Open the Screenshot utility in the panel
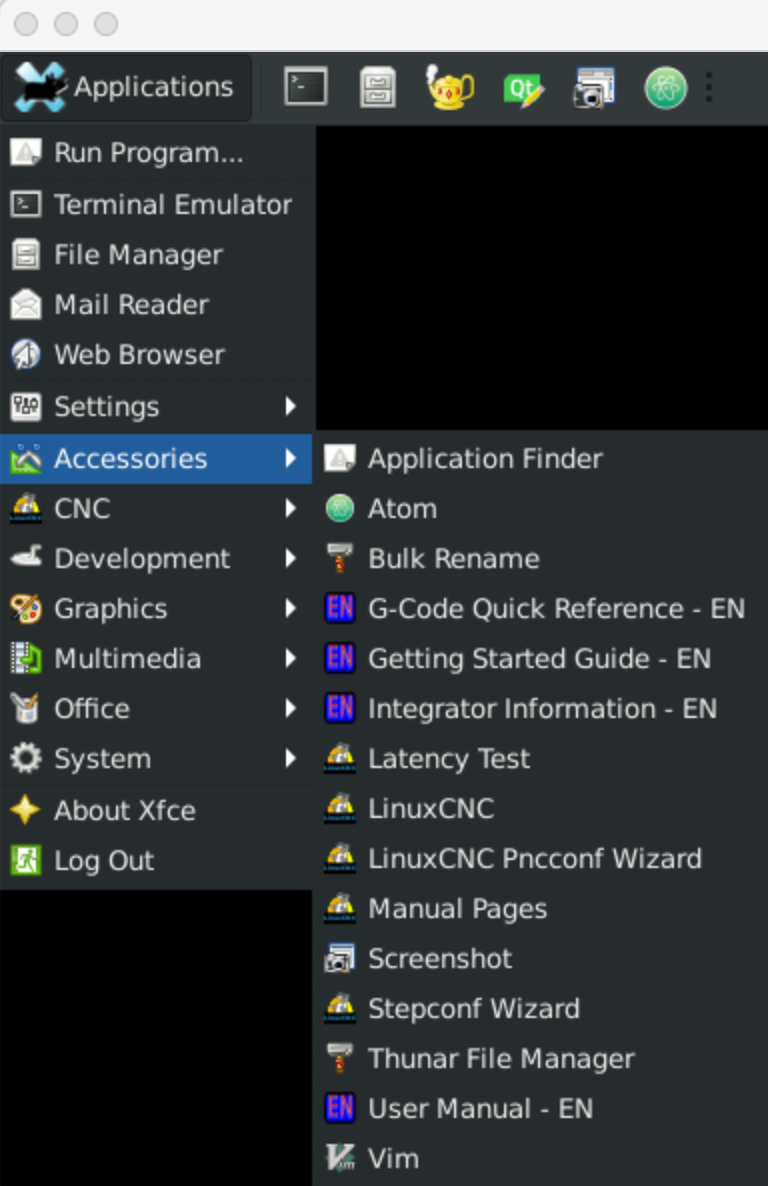The image size is (768, 1186). coord(594,87)
